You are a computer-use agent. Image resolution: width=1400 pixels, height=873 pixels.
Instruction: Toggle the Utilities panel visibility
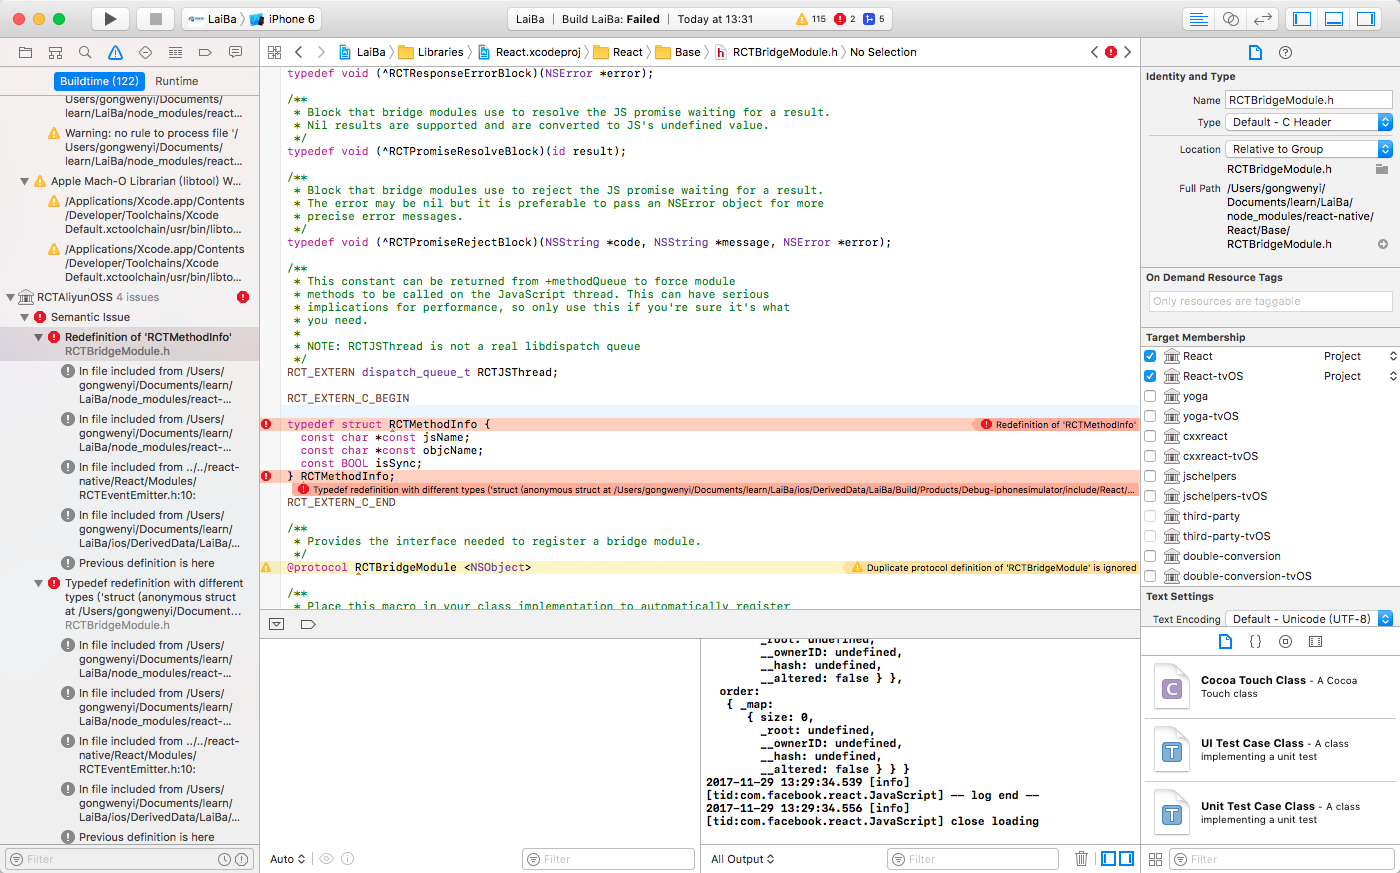pyautogui.click(x=1366, y=19)
